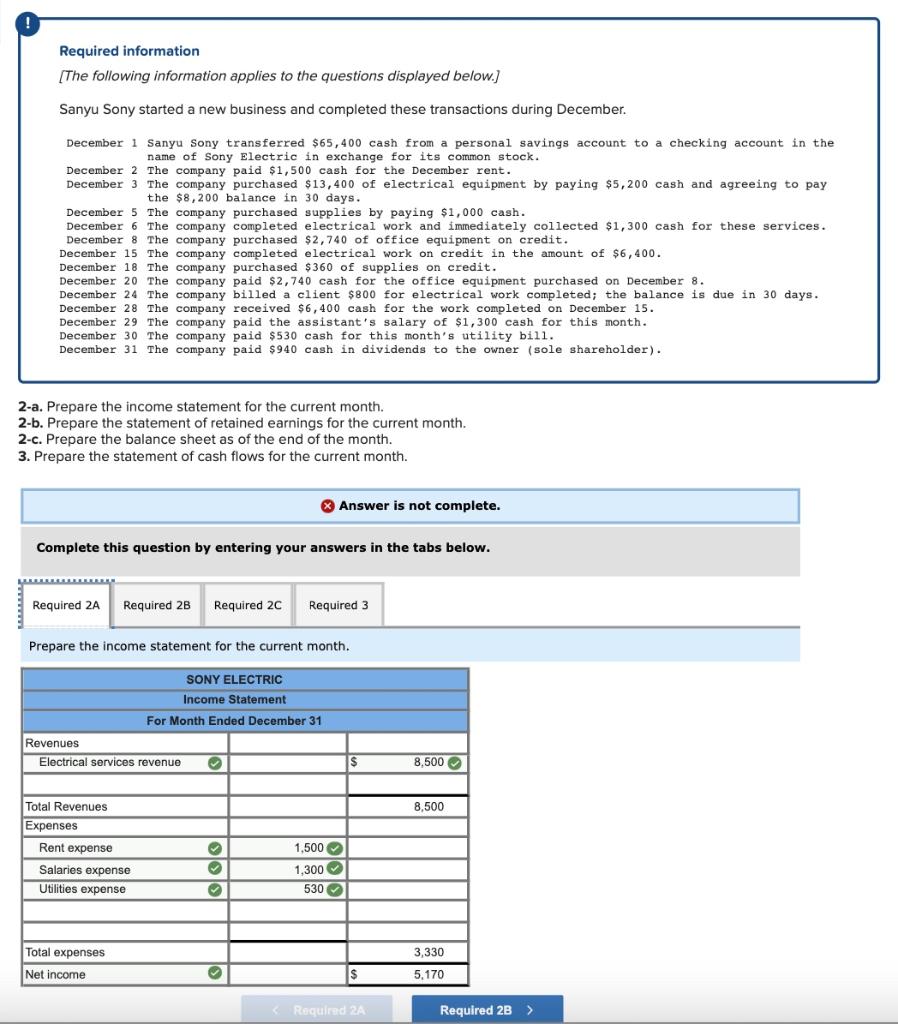Click green check next to Electrical services revenue label
This screenshot has width=898, height=1024.
pyautogui.click(x=215, y=763)
